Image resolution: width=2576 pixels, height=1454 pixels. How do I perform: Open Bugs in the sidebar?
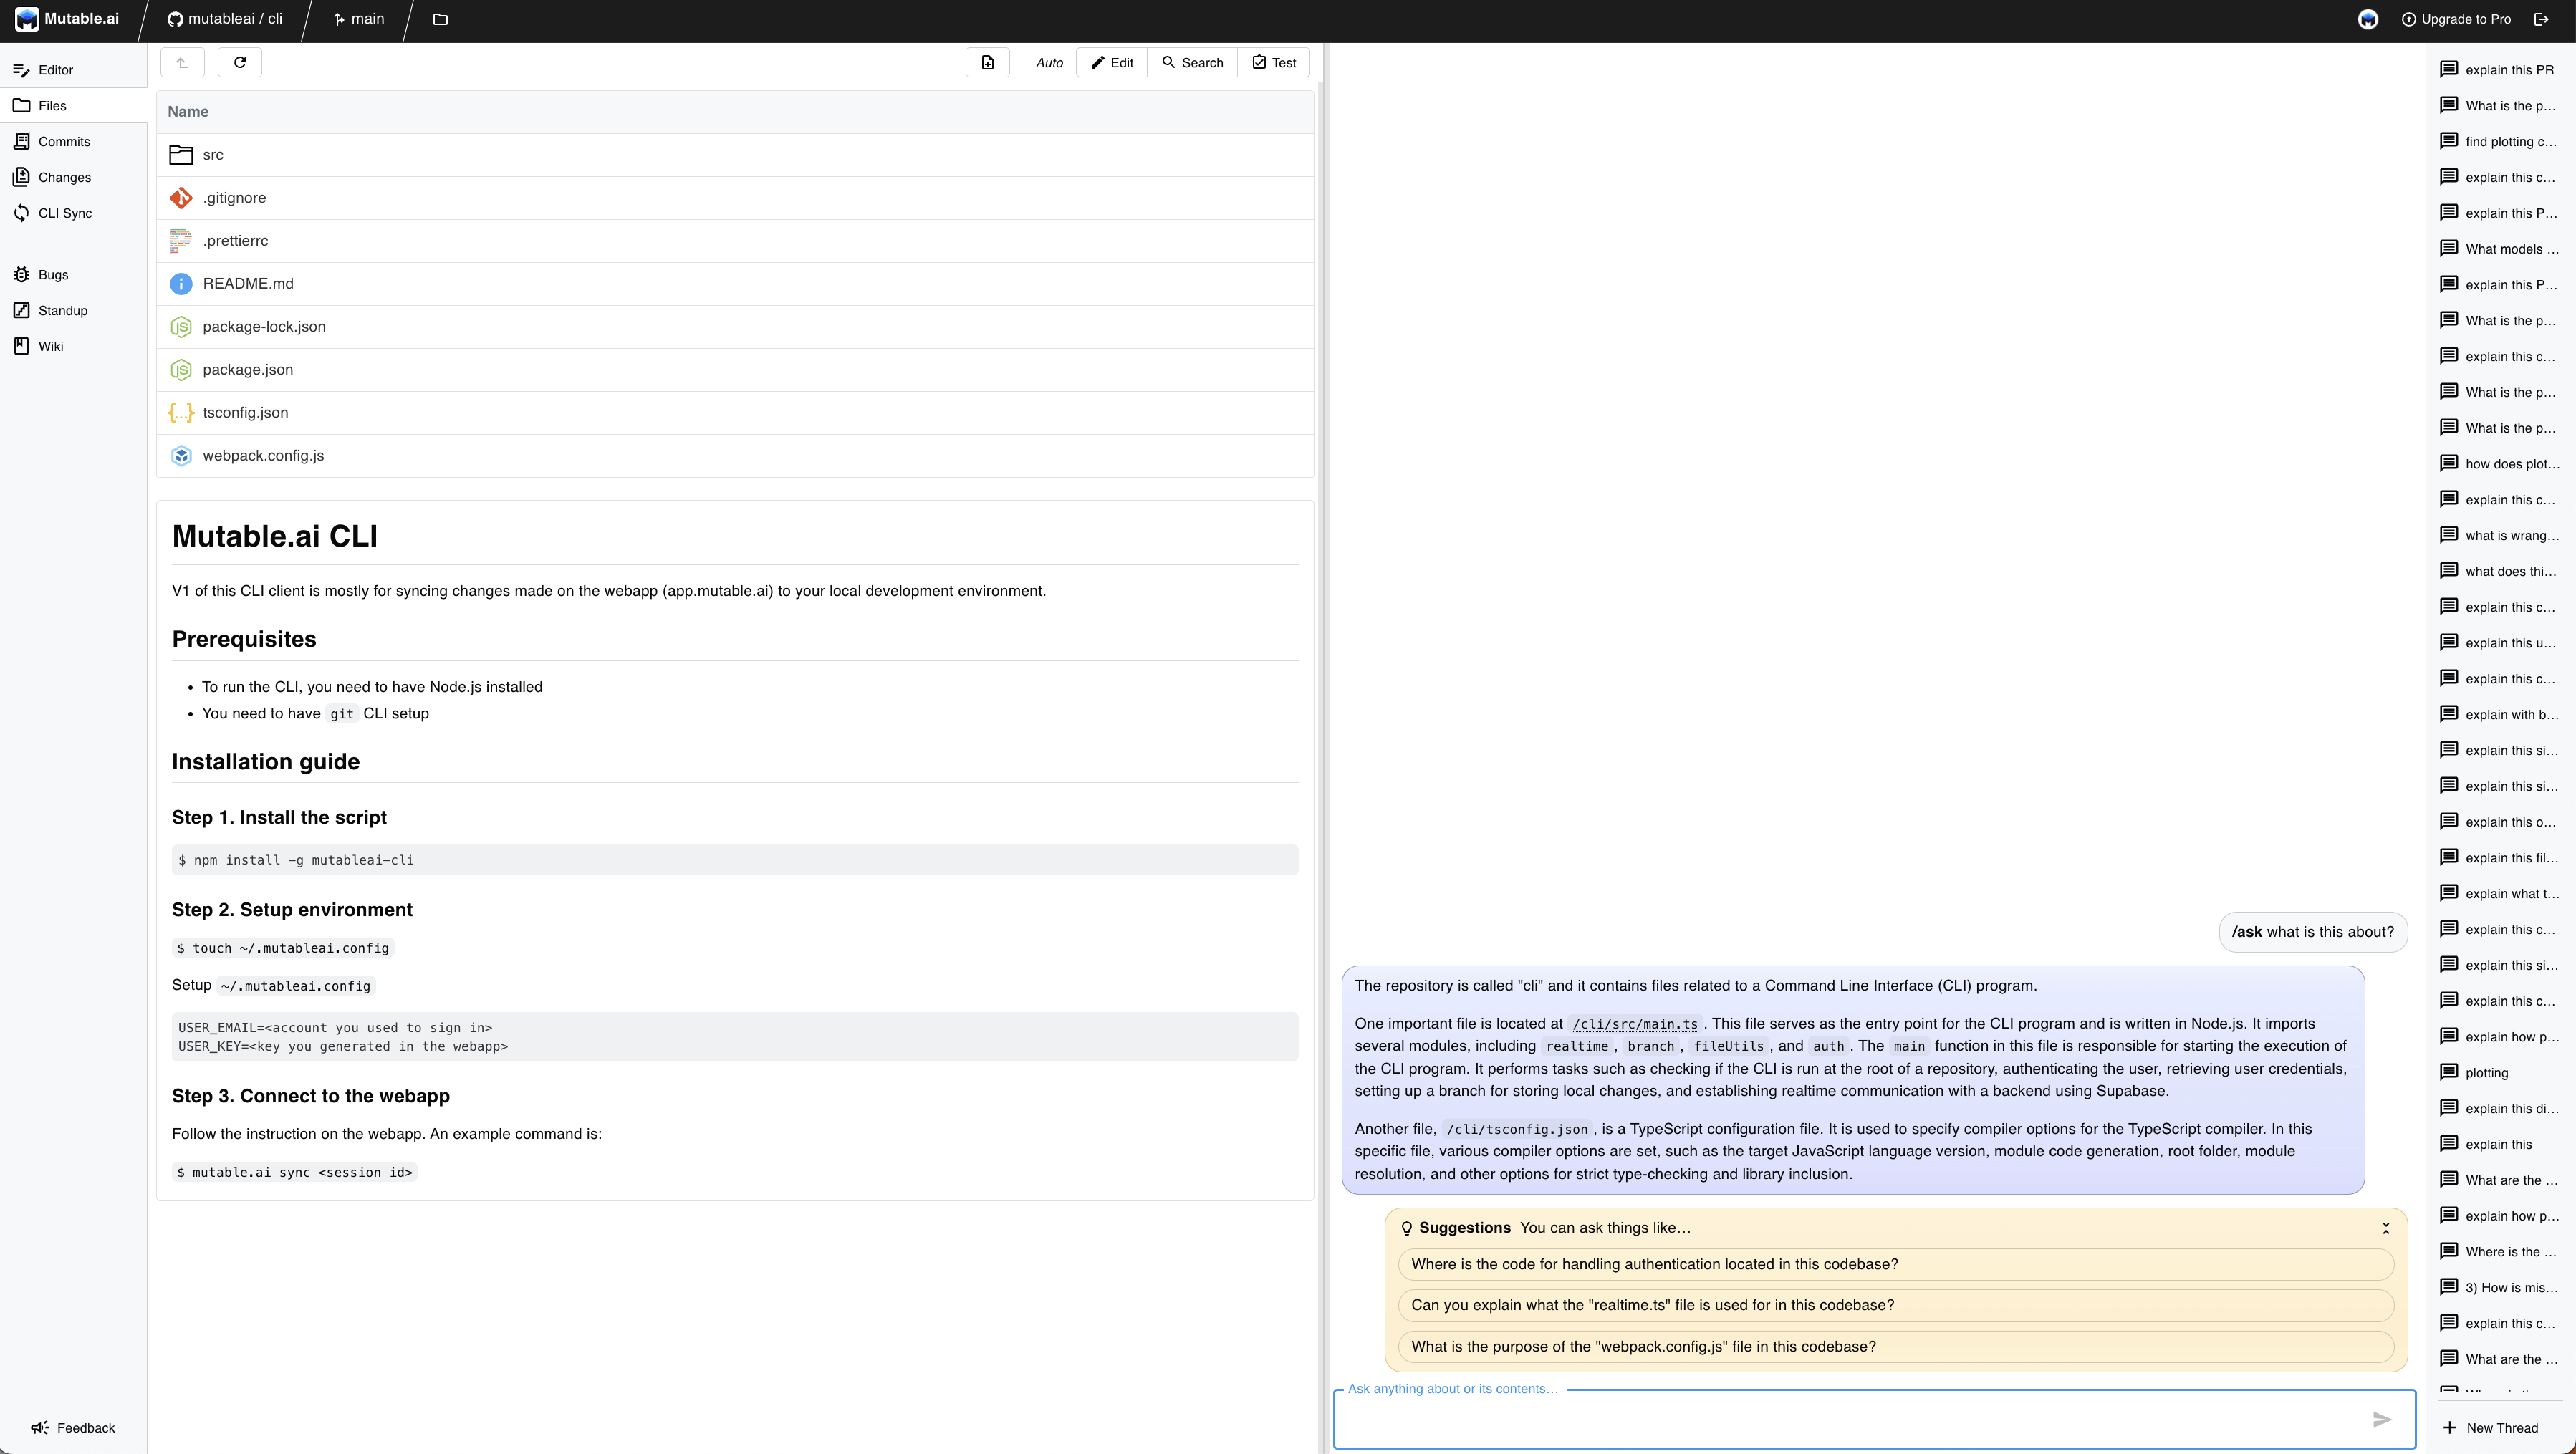(74, 275)
